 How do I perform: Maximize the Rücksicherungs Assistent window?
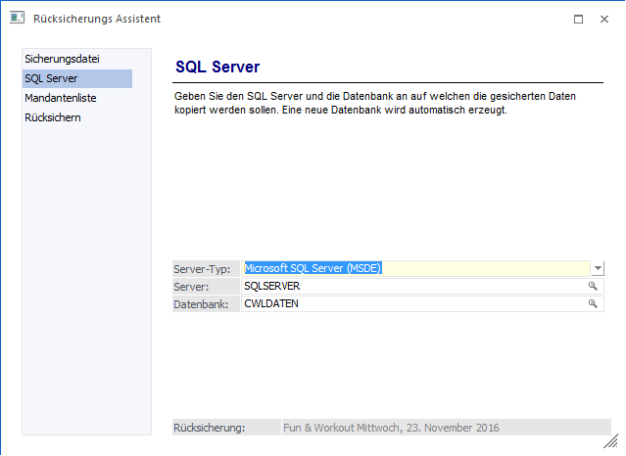578,19
